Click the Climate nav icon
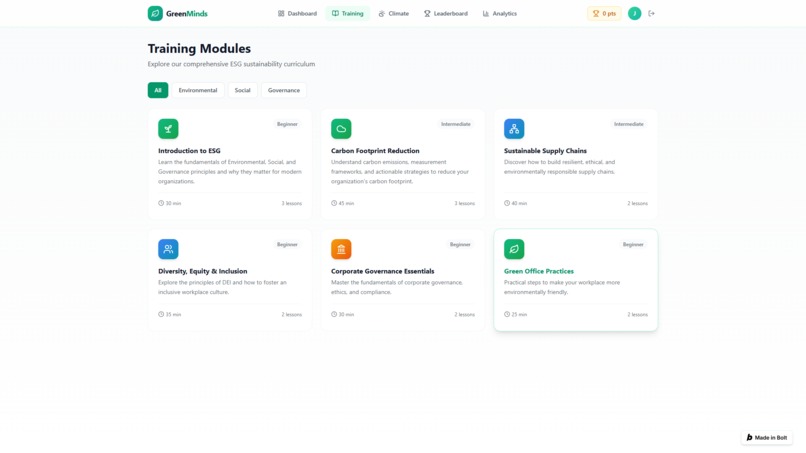Viewport: 806px width, 453px height. (x=381, y=13)
